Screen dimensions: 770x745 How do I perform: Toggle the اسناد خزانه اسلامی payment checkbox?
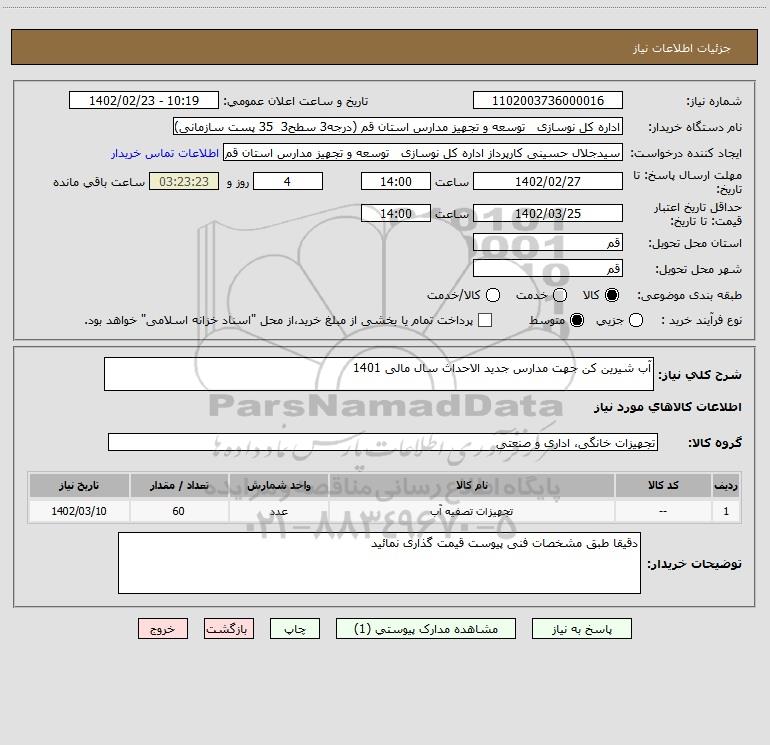pos(485,320)
